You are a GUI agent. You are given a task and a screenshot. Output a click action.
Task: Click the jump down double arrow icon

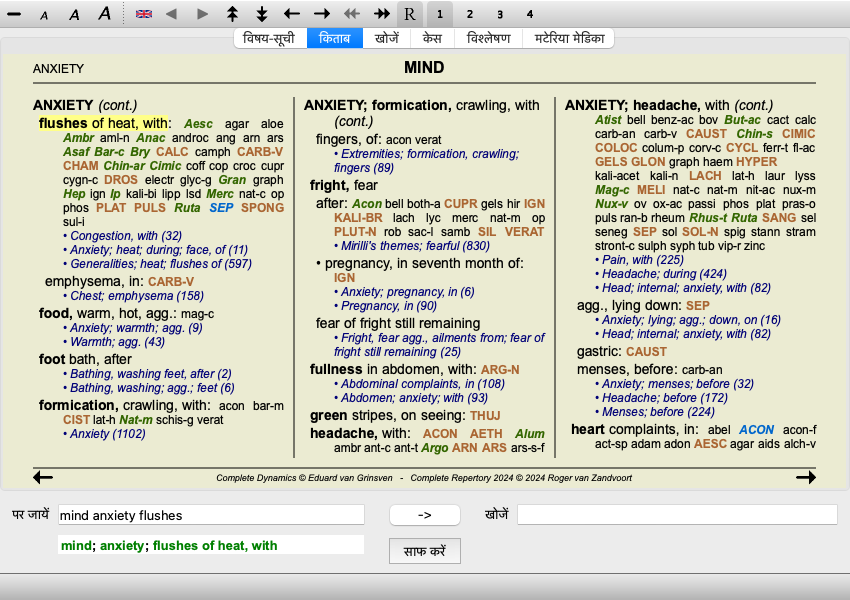point(262,14)
